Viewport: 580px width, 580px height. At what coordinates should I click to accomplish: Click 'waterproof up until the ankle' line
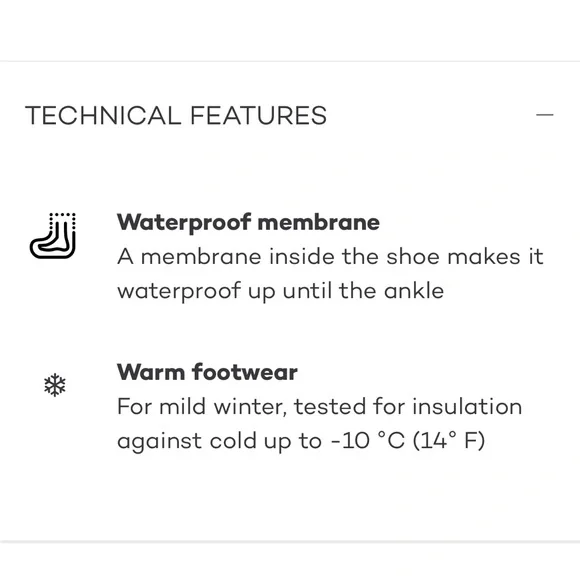coord(280,291)
